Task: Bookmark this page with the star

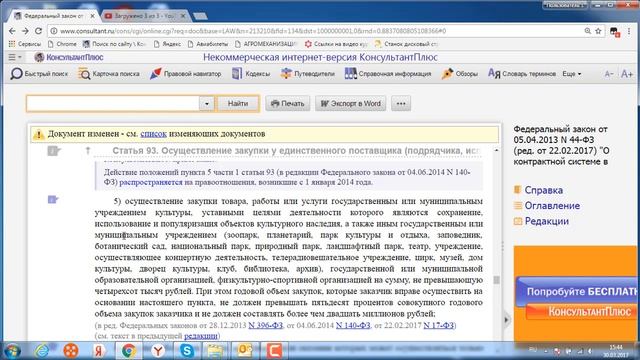Action: (x=598, y=31)
